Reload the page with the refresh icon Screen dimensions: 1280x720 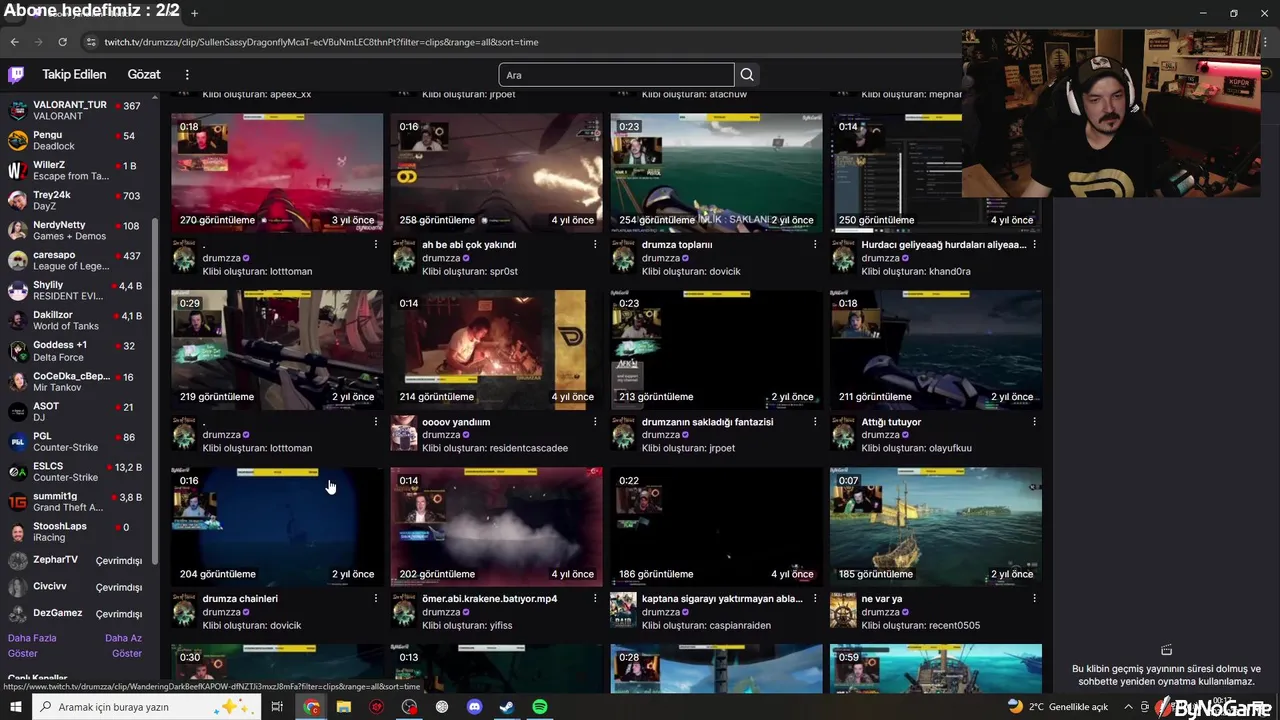[x=62, y=42]
